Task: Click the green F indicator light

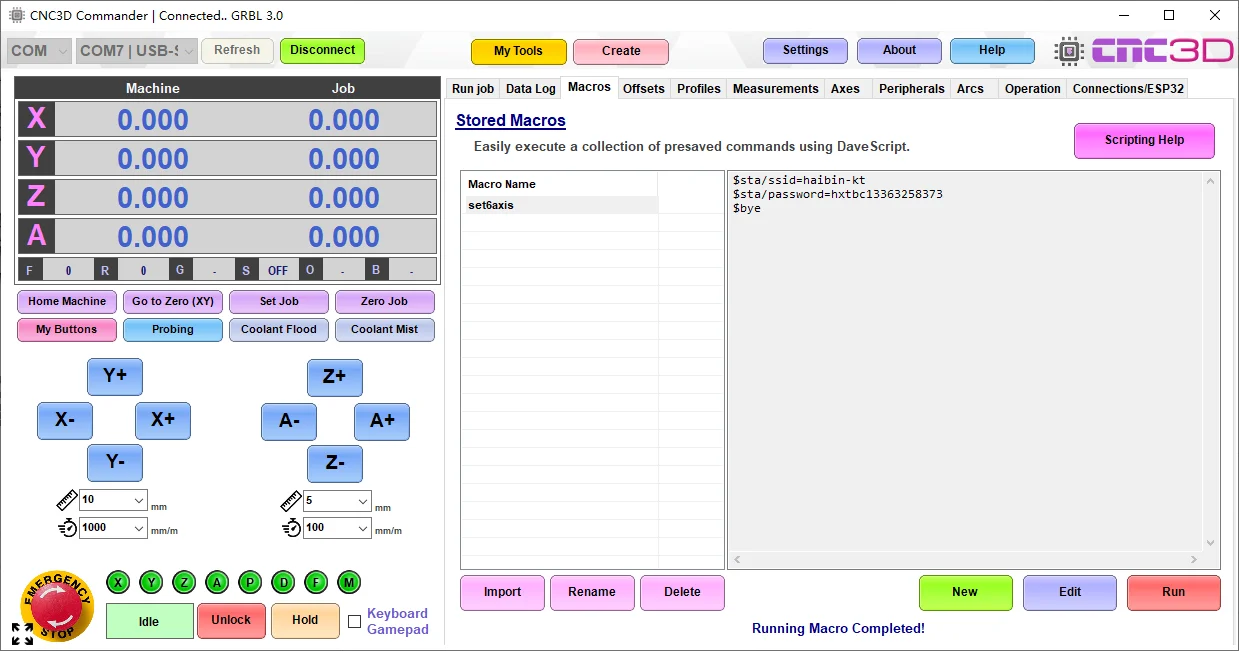Action: [316, 582]
